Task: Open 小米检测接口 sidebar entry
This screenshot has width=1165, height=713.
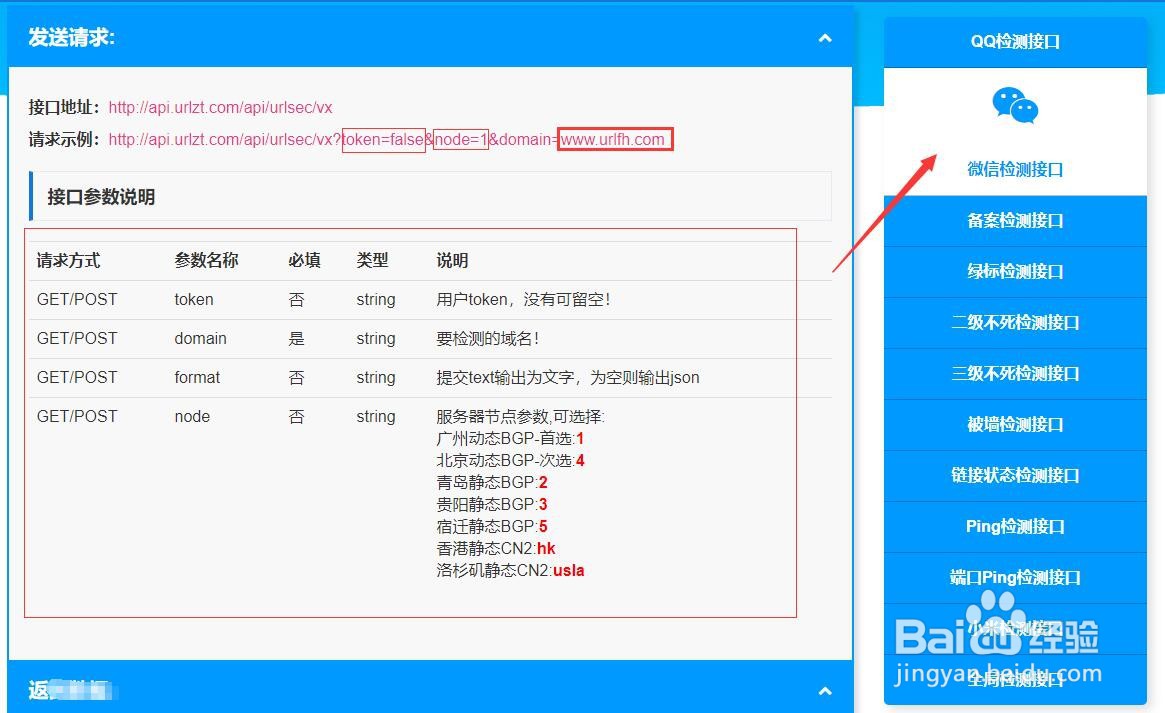Action: tap(1015, 628)
